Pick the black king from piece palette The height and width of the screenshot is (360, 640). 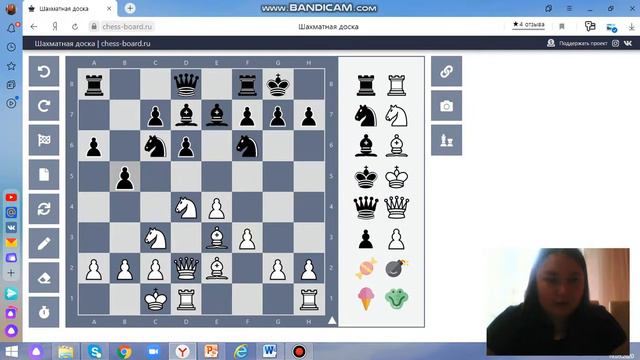point(366,177)
